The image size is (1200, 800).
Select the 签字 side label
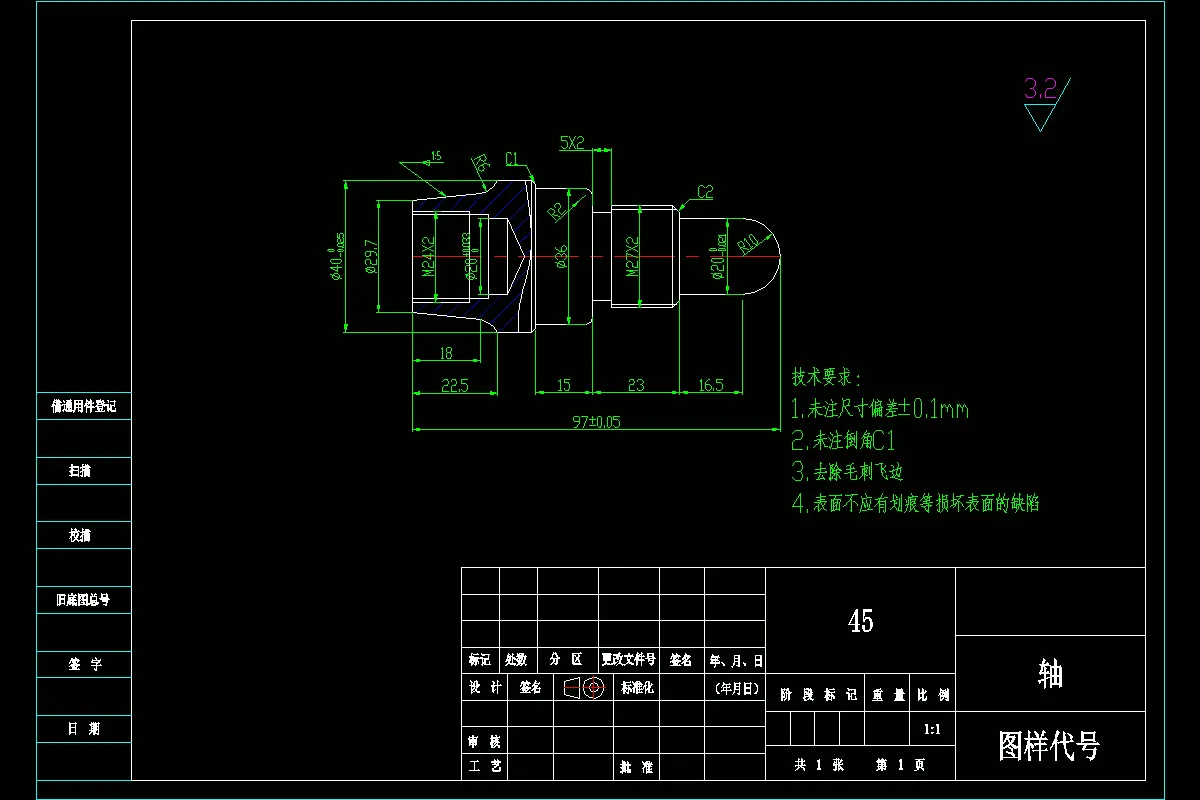84,664
